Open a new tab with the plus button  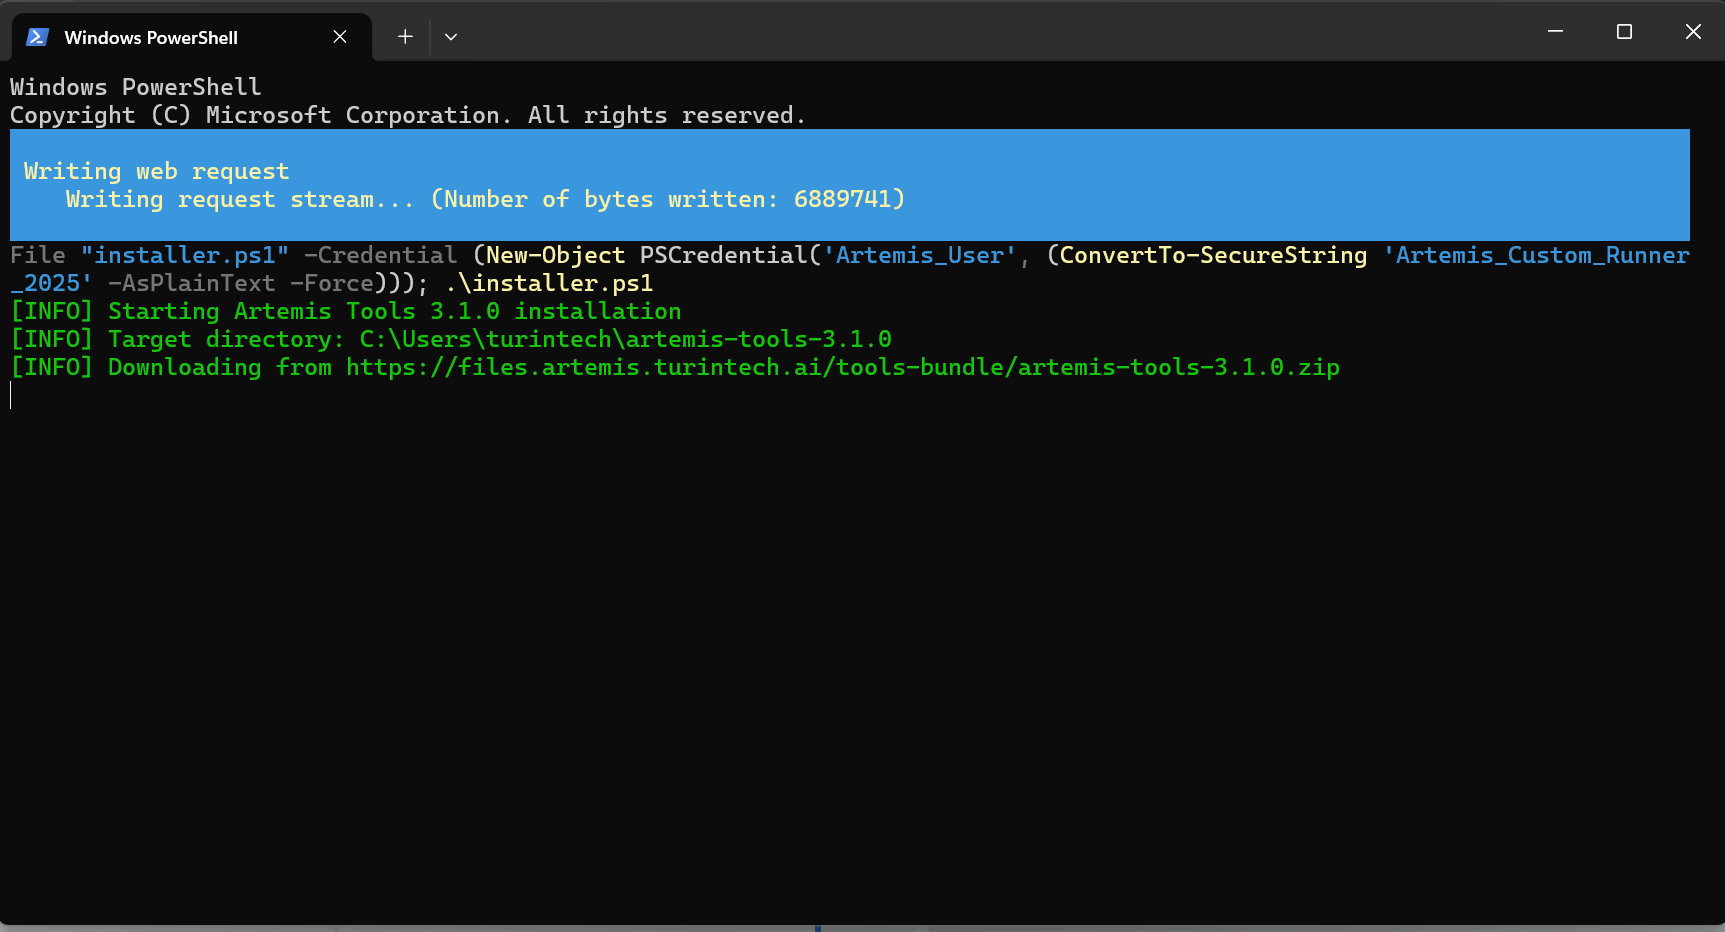point(405,37)
